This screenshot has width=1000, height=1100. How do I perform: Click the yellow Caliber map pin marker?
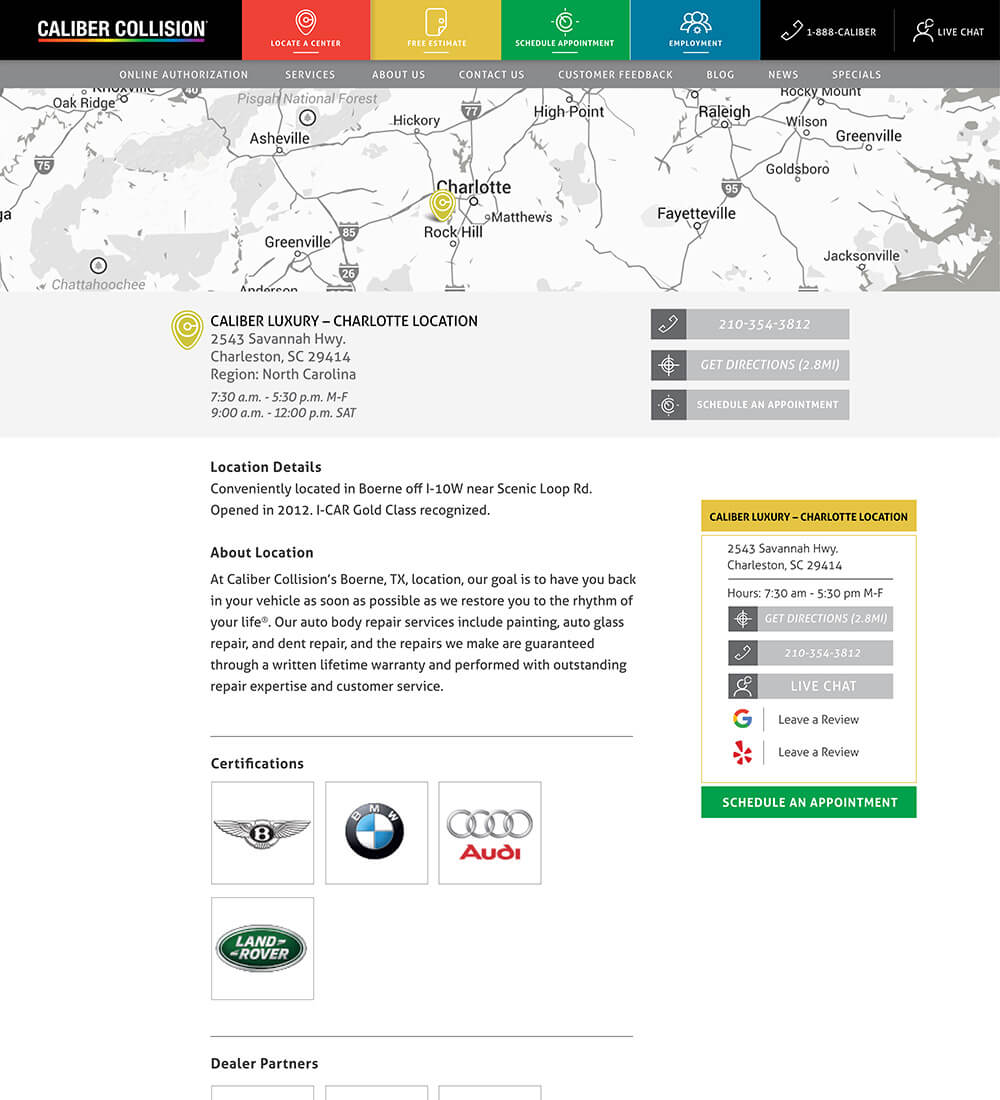tap(441, 204)
